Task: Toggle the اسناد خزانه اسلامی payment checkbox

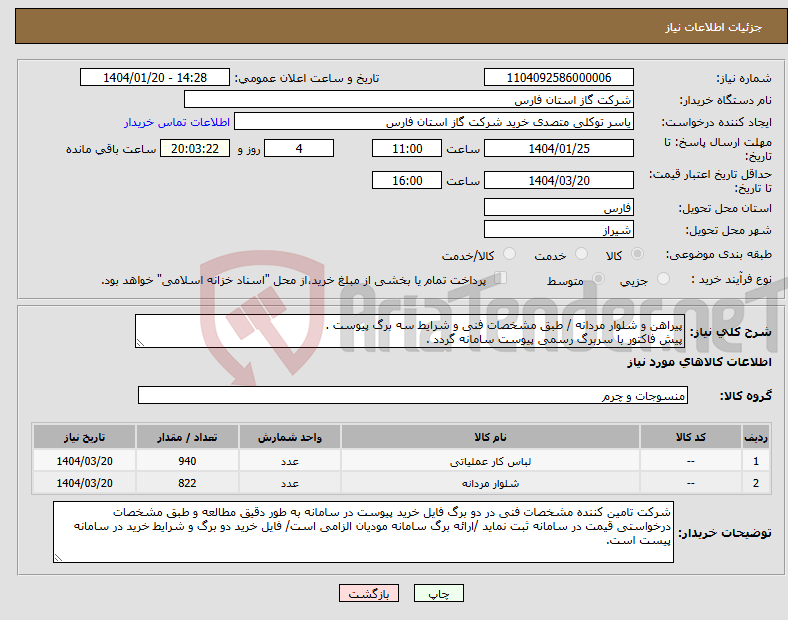Action: tap(501, 278)
